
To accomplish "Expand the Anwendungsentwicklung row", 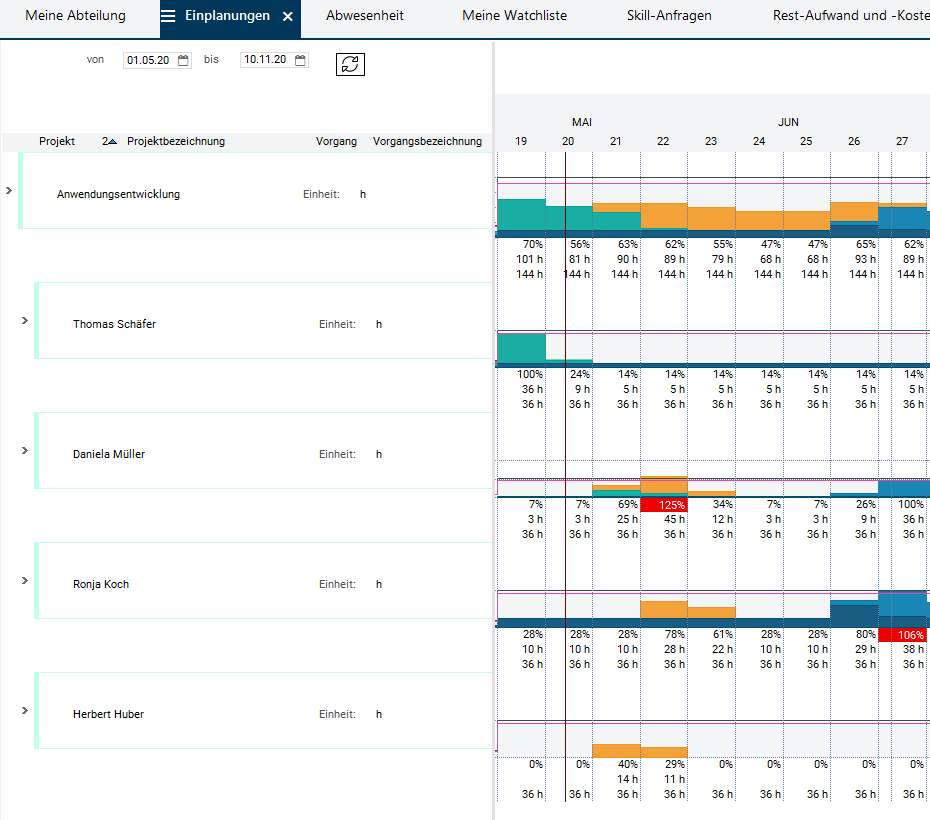I will click(x=9, y=190).
